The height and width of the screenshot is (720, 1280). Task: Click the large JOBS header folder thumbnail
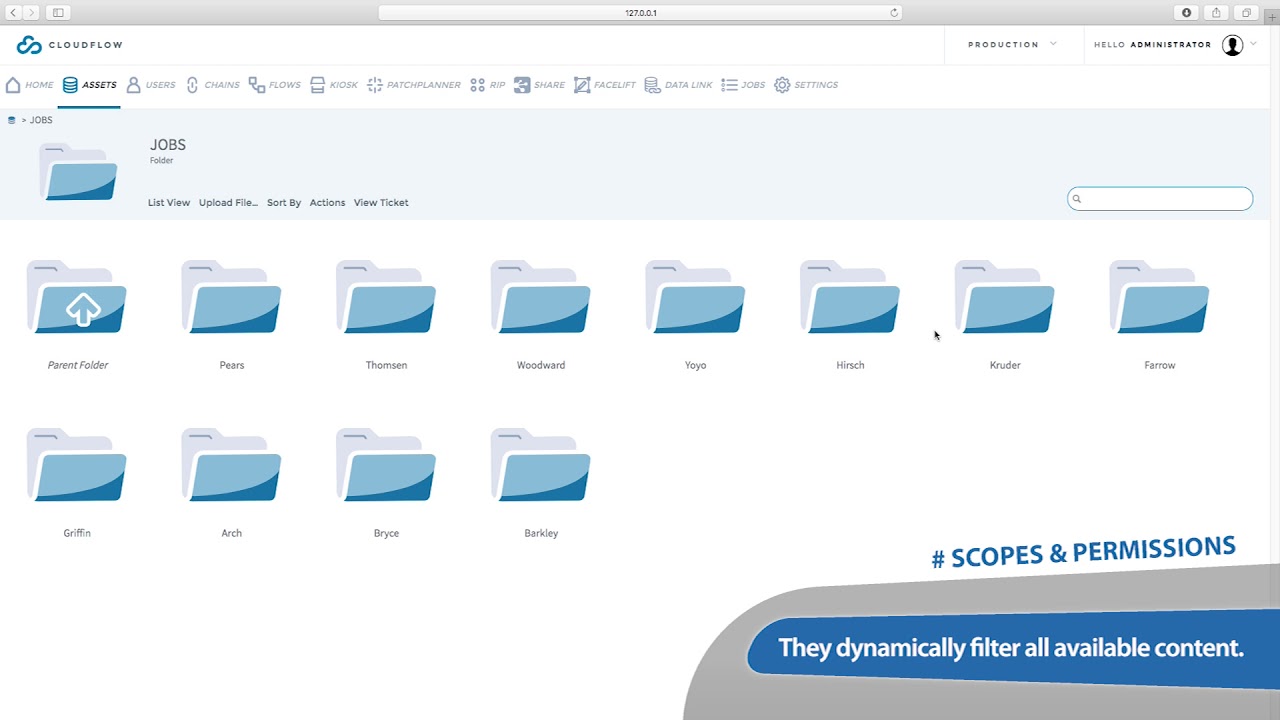tap(79, 172)
